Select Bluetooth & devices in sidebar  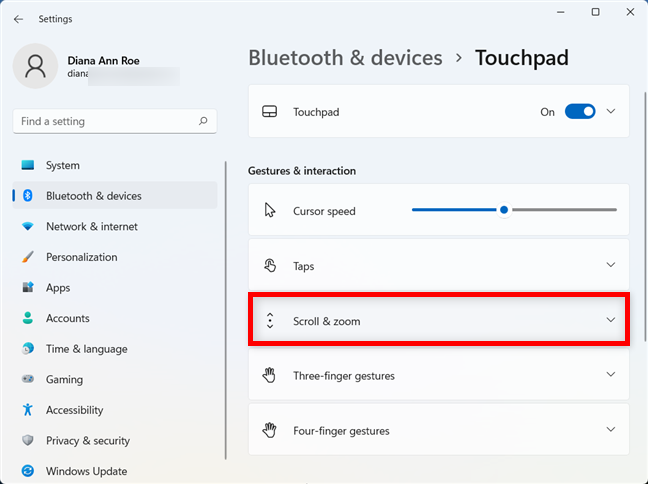[115, 196]
